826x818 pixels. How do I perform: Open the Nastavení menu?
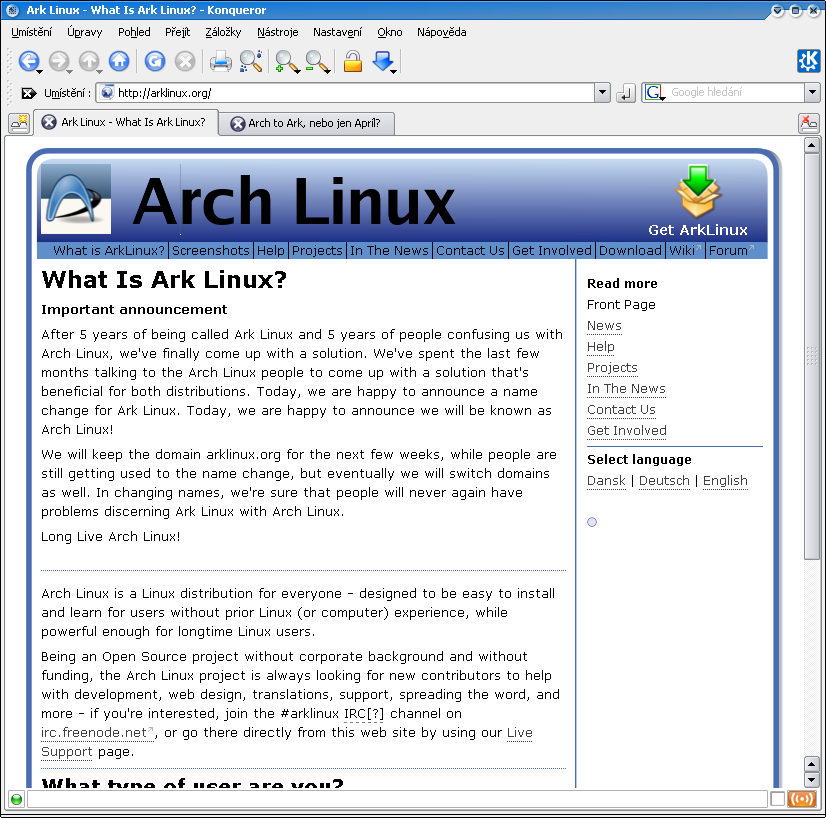tap(338, 32)
